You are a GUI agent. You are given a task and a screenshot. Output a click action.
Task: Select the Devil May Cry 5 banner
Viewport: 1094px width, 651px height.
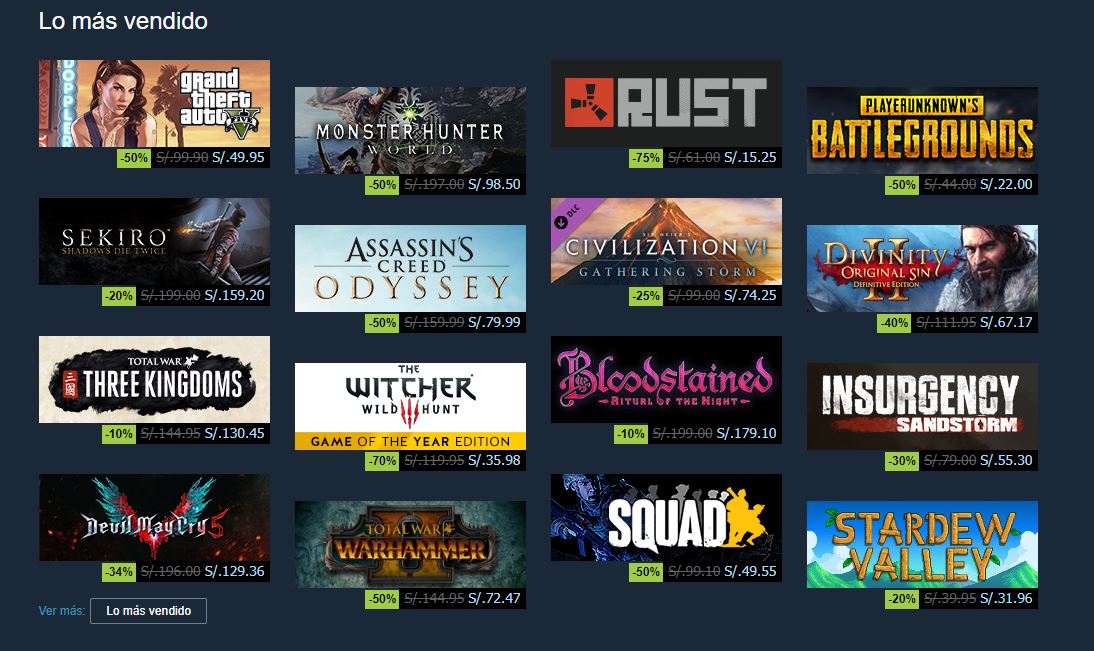[154, 518]
